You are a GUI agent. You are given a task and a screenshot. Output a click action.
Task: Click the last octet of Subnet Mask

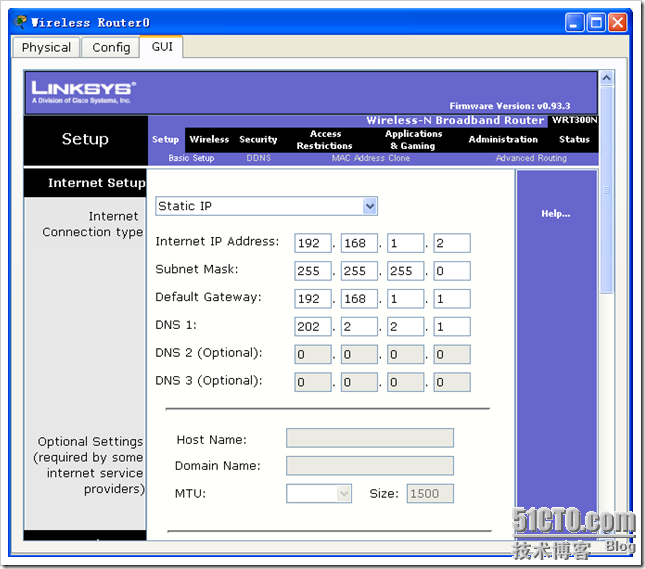coord(452,271)
